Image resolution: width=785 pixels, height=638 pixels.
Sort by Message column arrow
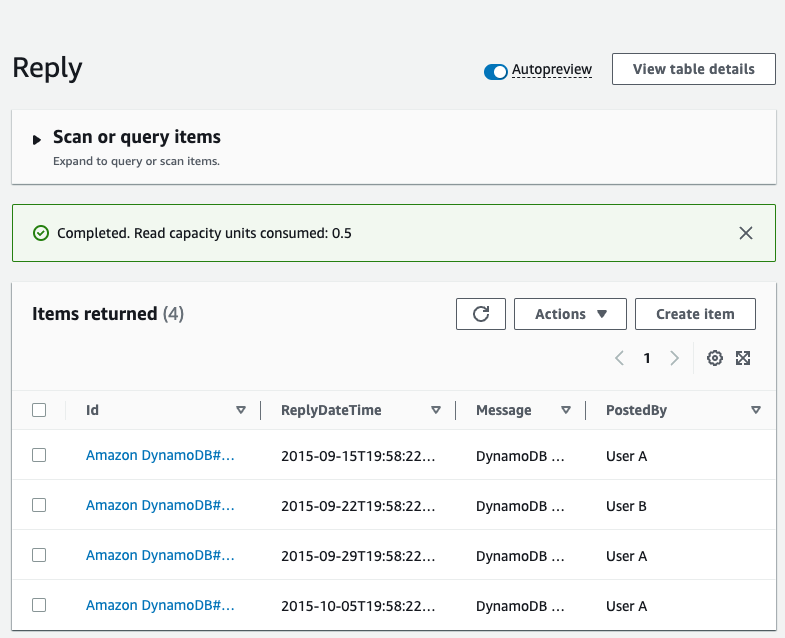pos(565,410)
